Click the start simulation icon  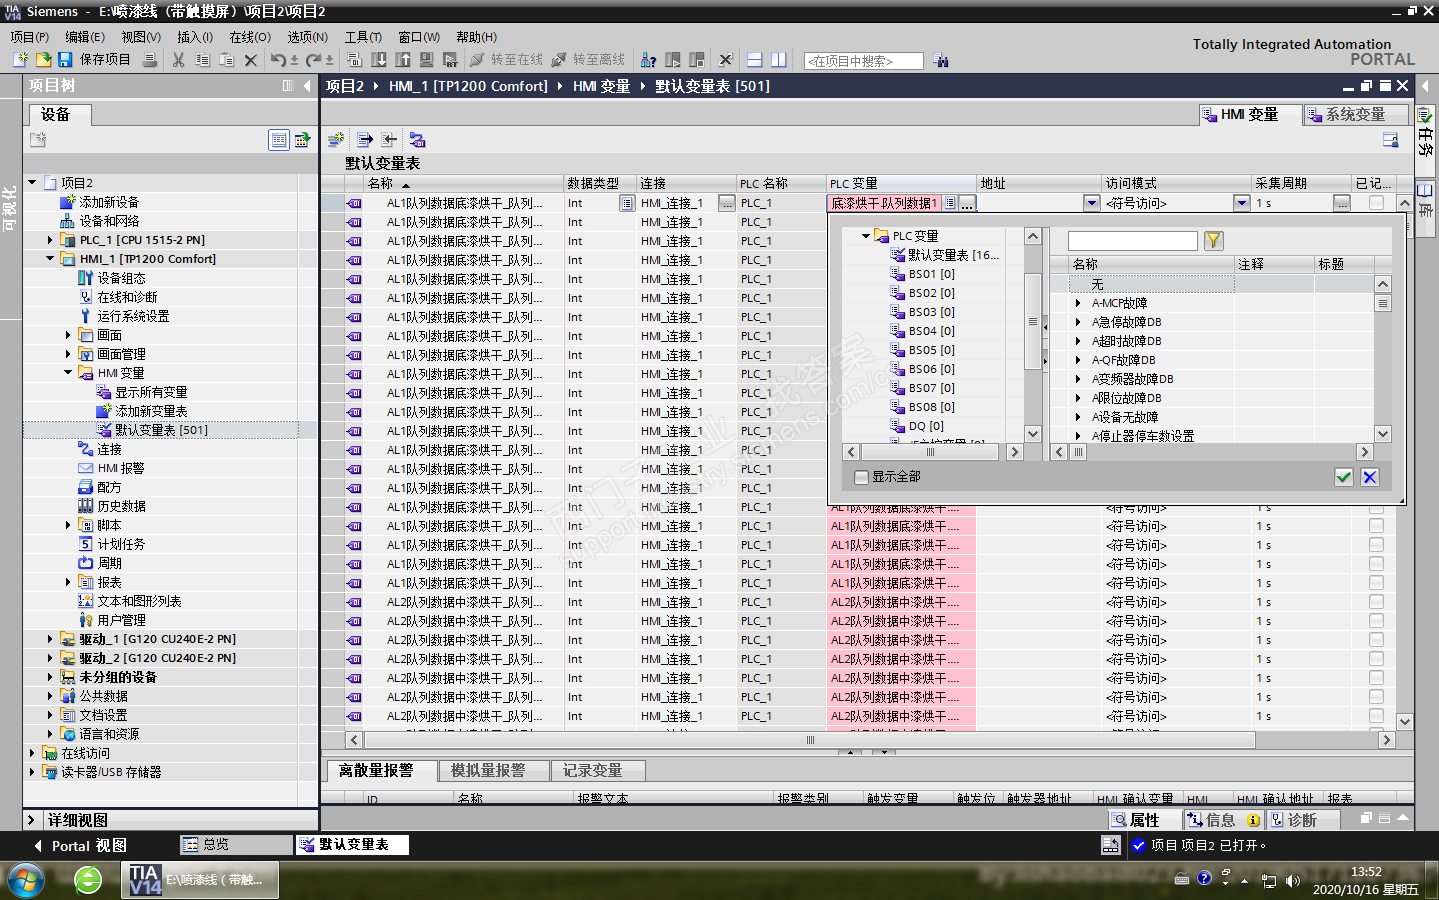coord(427,60)
